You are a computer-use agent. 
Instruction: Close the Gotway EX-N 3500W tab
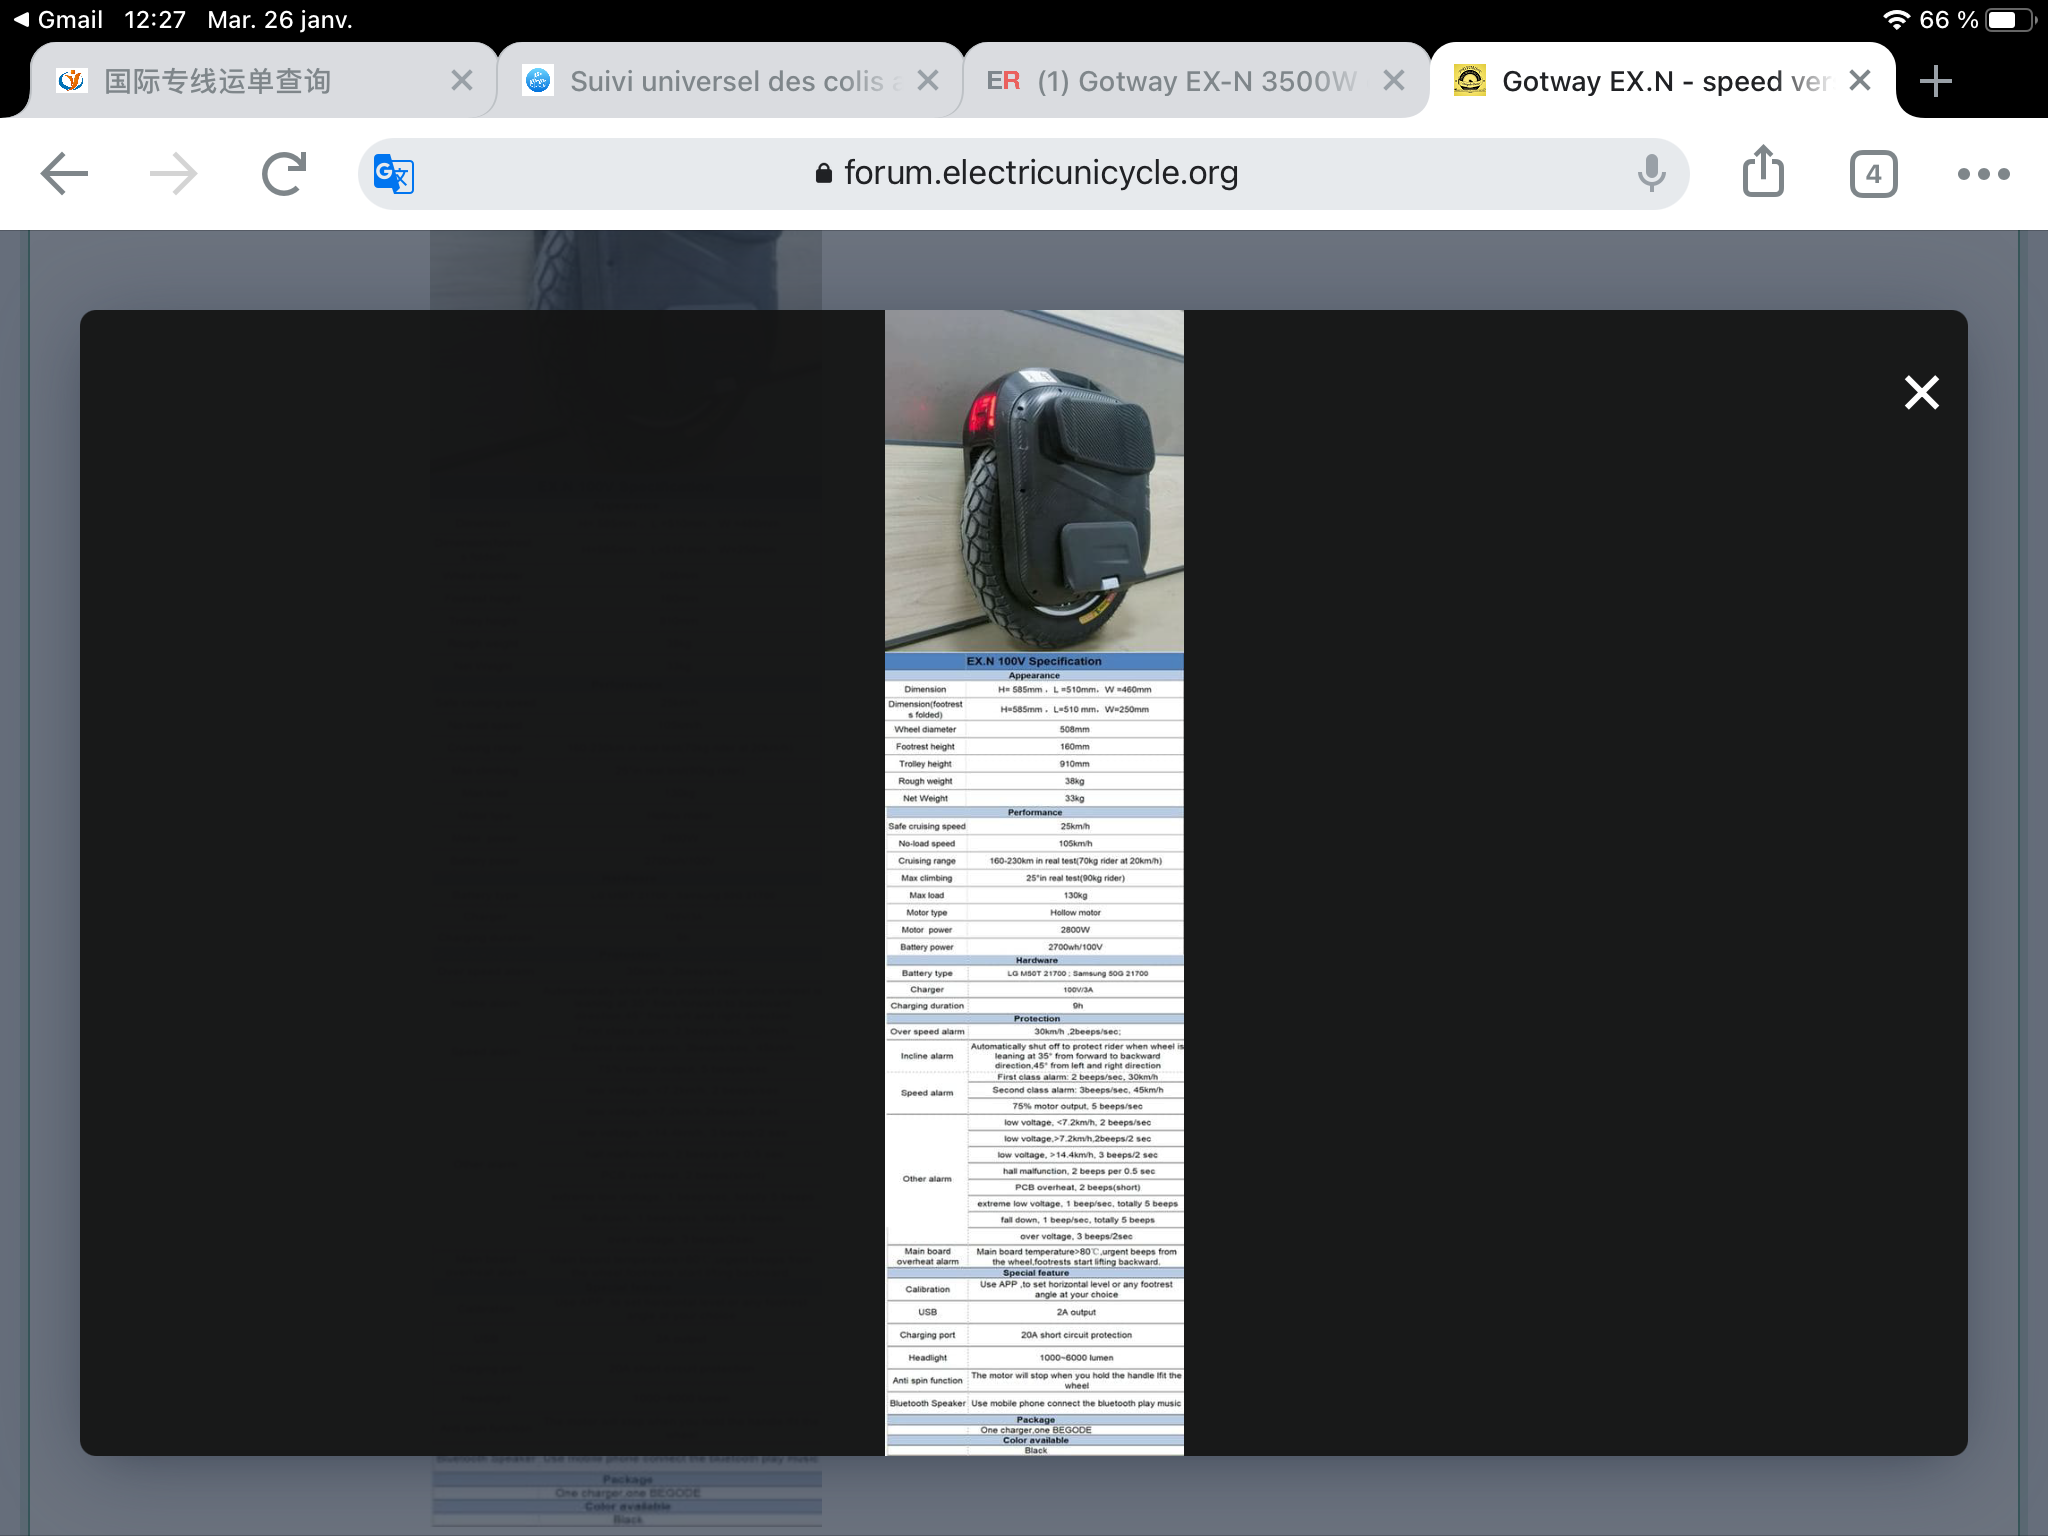tap(1394, 81)
